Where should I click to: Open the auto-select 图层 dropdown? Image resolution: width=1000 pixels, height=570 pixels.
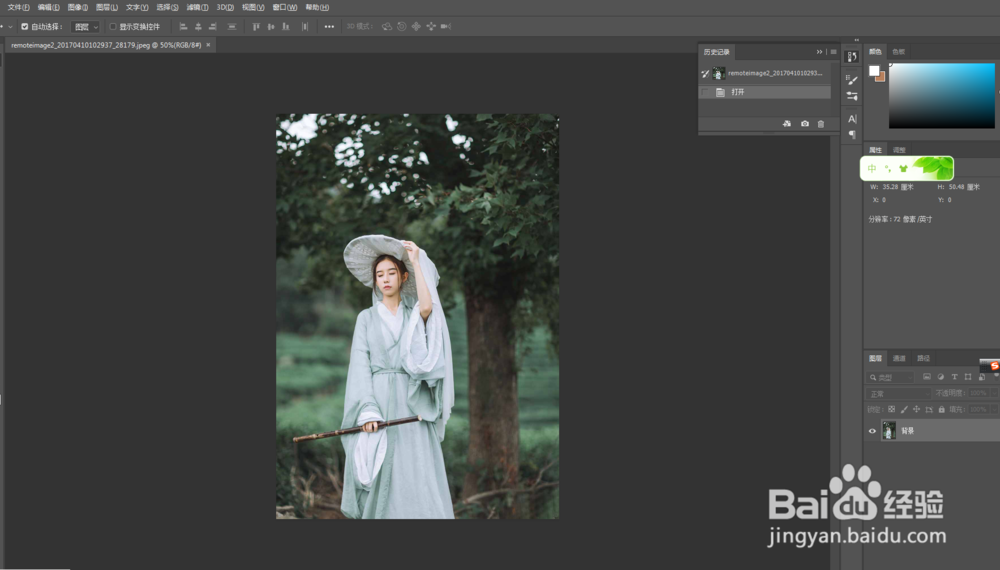85,27
